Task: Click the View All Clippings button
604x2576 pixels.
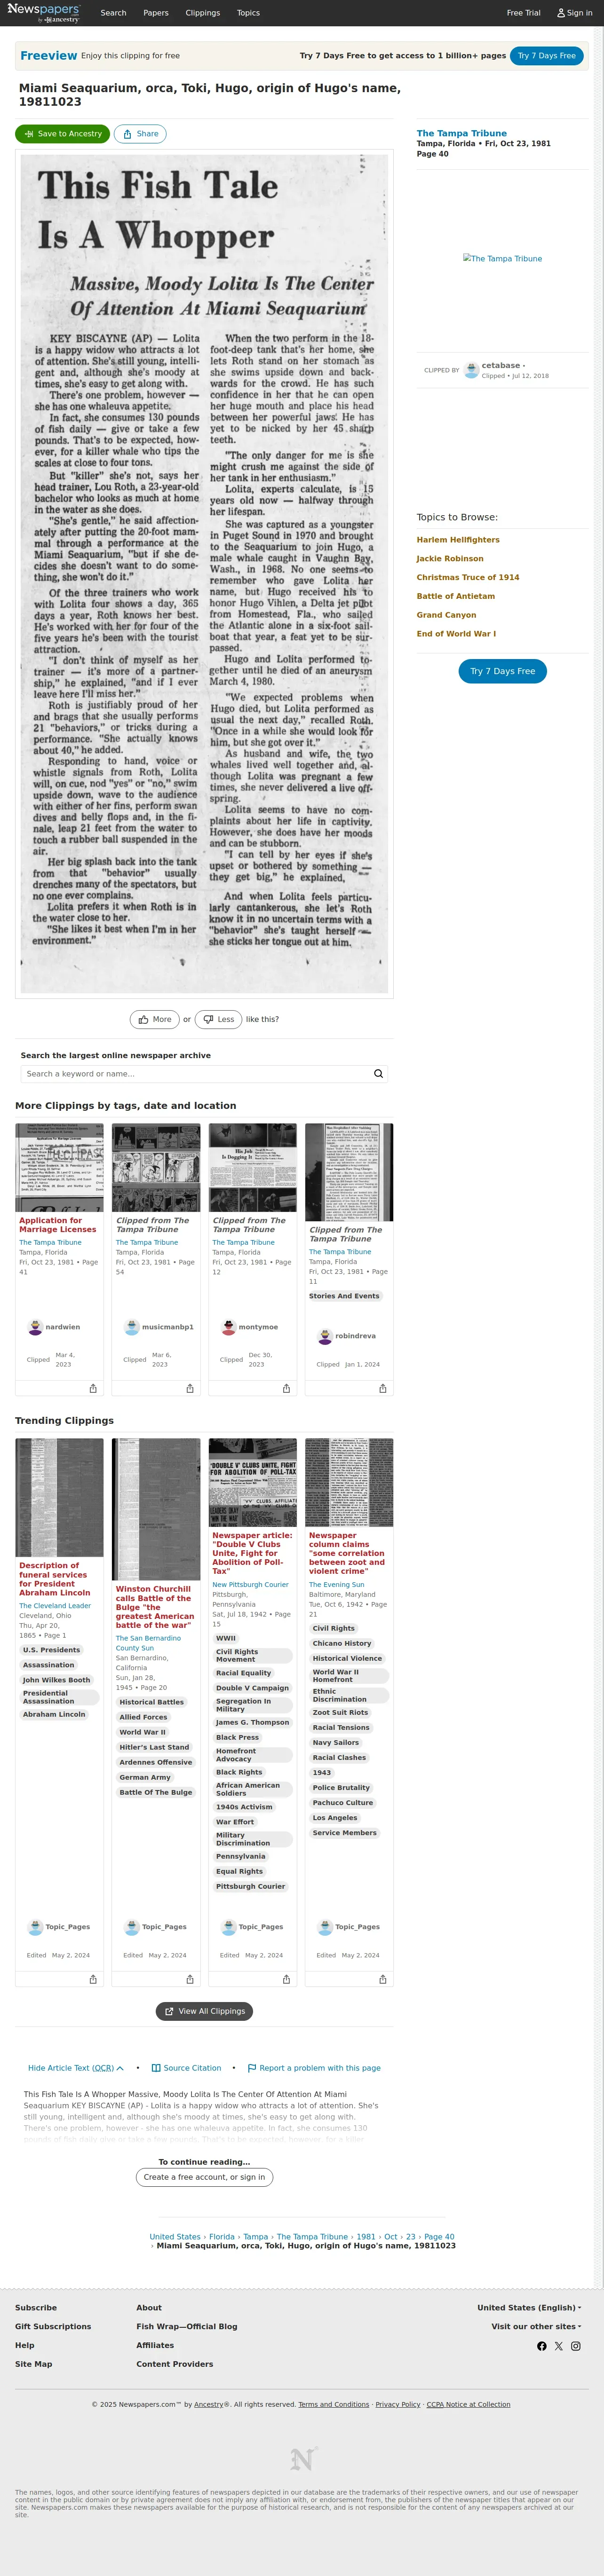Action: coord(204,2011)
